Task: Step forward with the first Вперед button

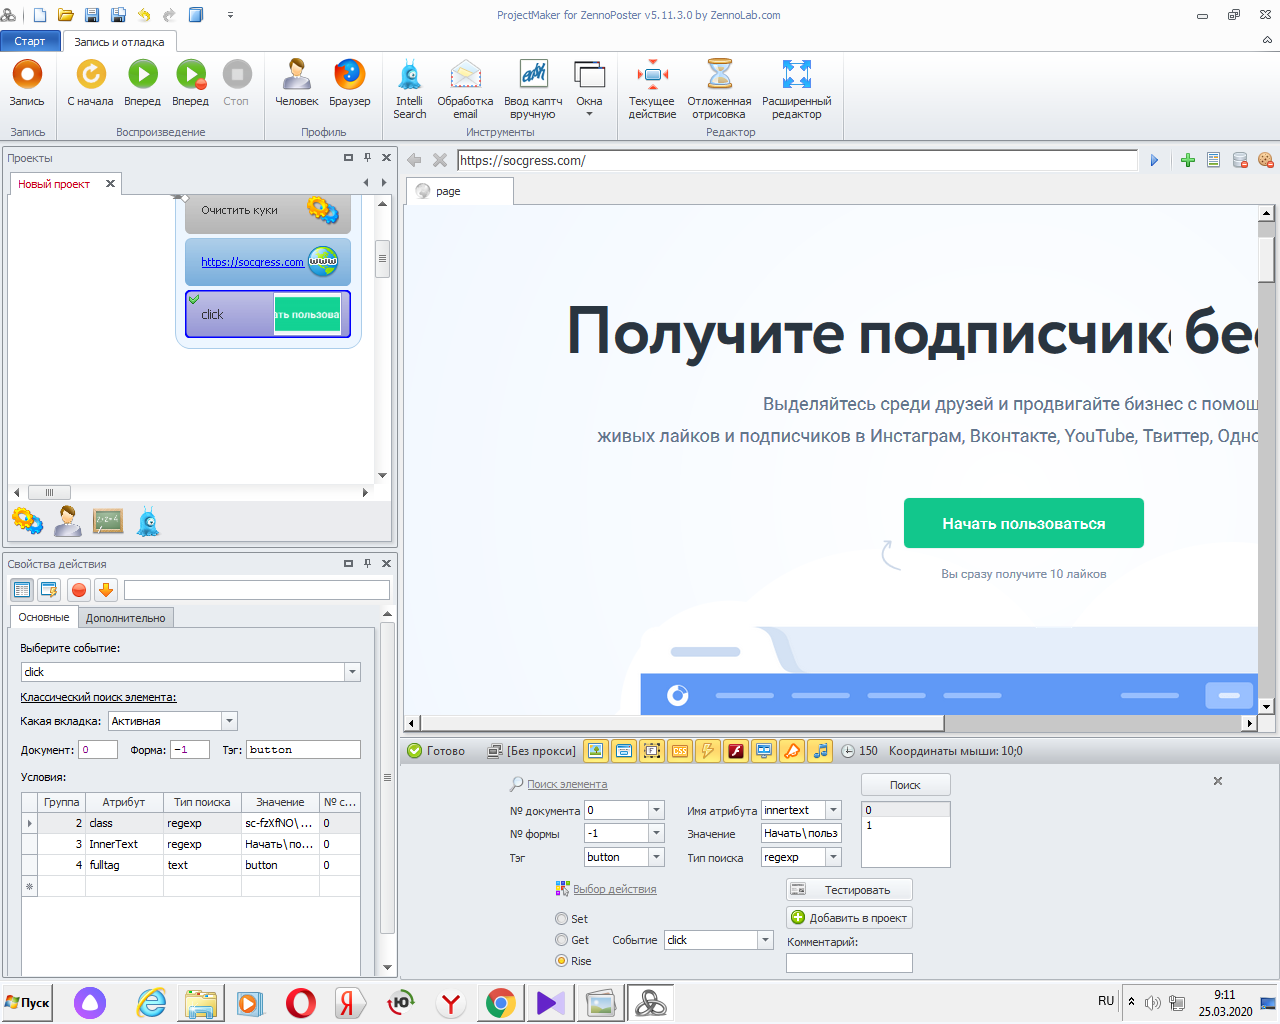Action: coord(142,83)
